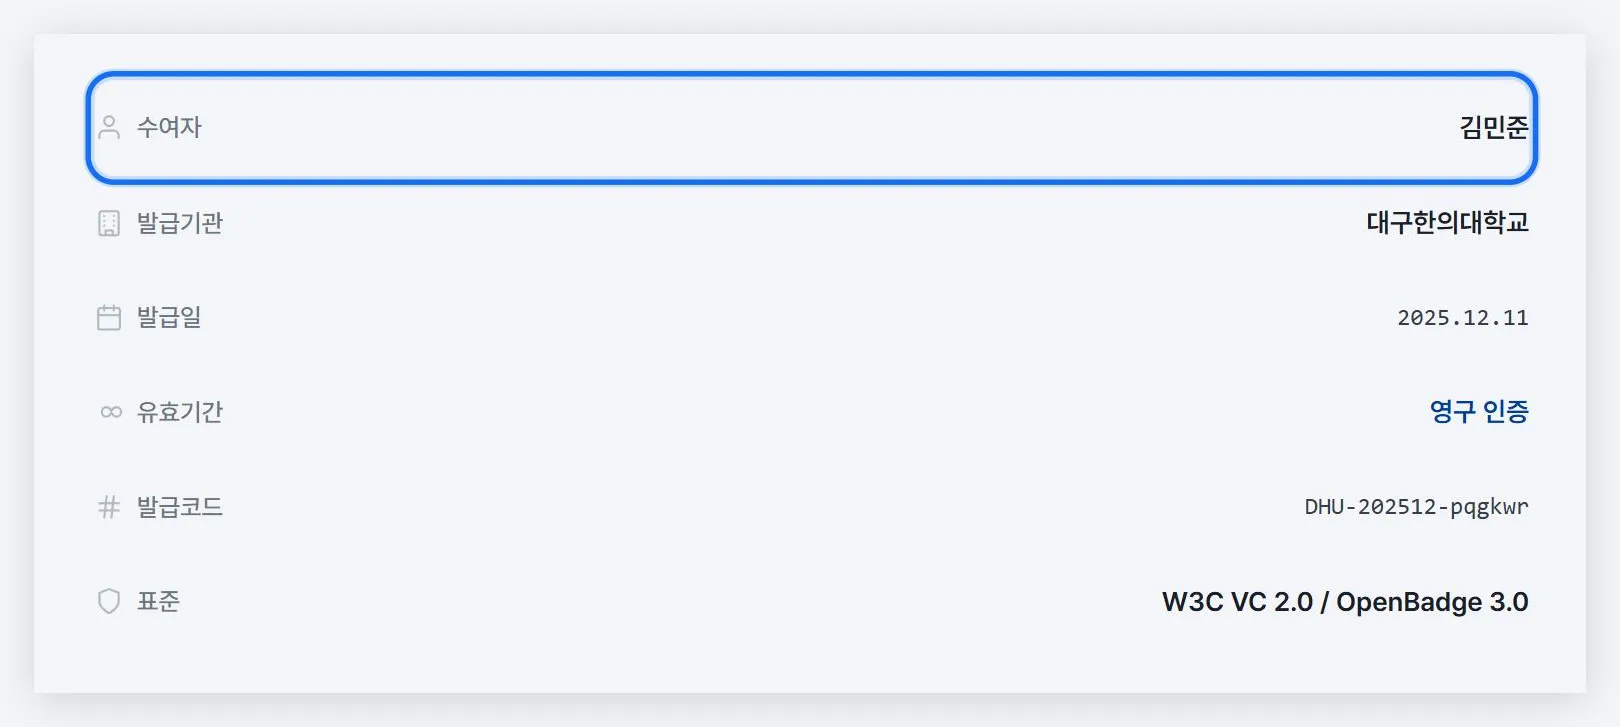Click the 발급코드 row
Image resolution: width=1620 pixels, height=727 pixels.
[811, 507]
